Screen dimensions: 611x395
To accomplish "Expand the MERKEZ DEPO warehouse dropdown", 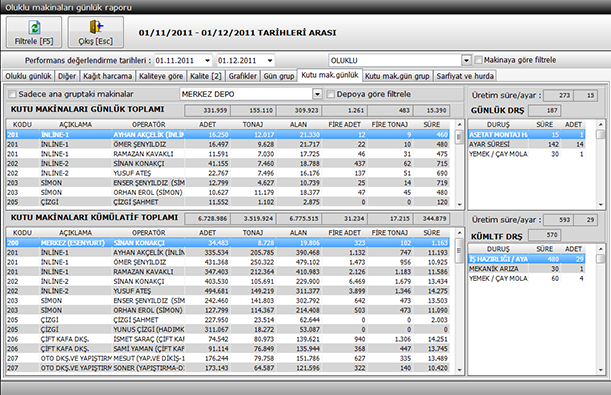I will click(x=318, y=94).
